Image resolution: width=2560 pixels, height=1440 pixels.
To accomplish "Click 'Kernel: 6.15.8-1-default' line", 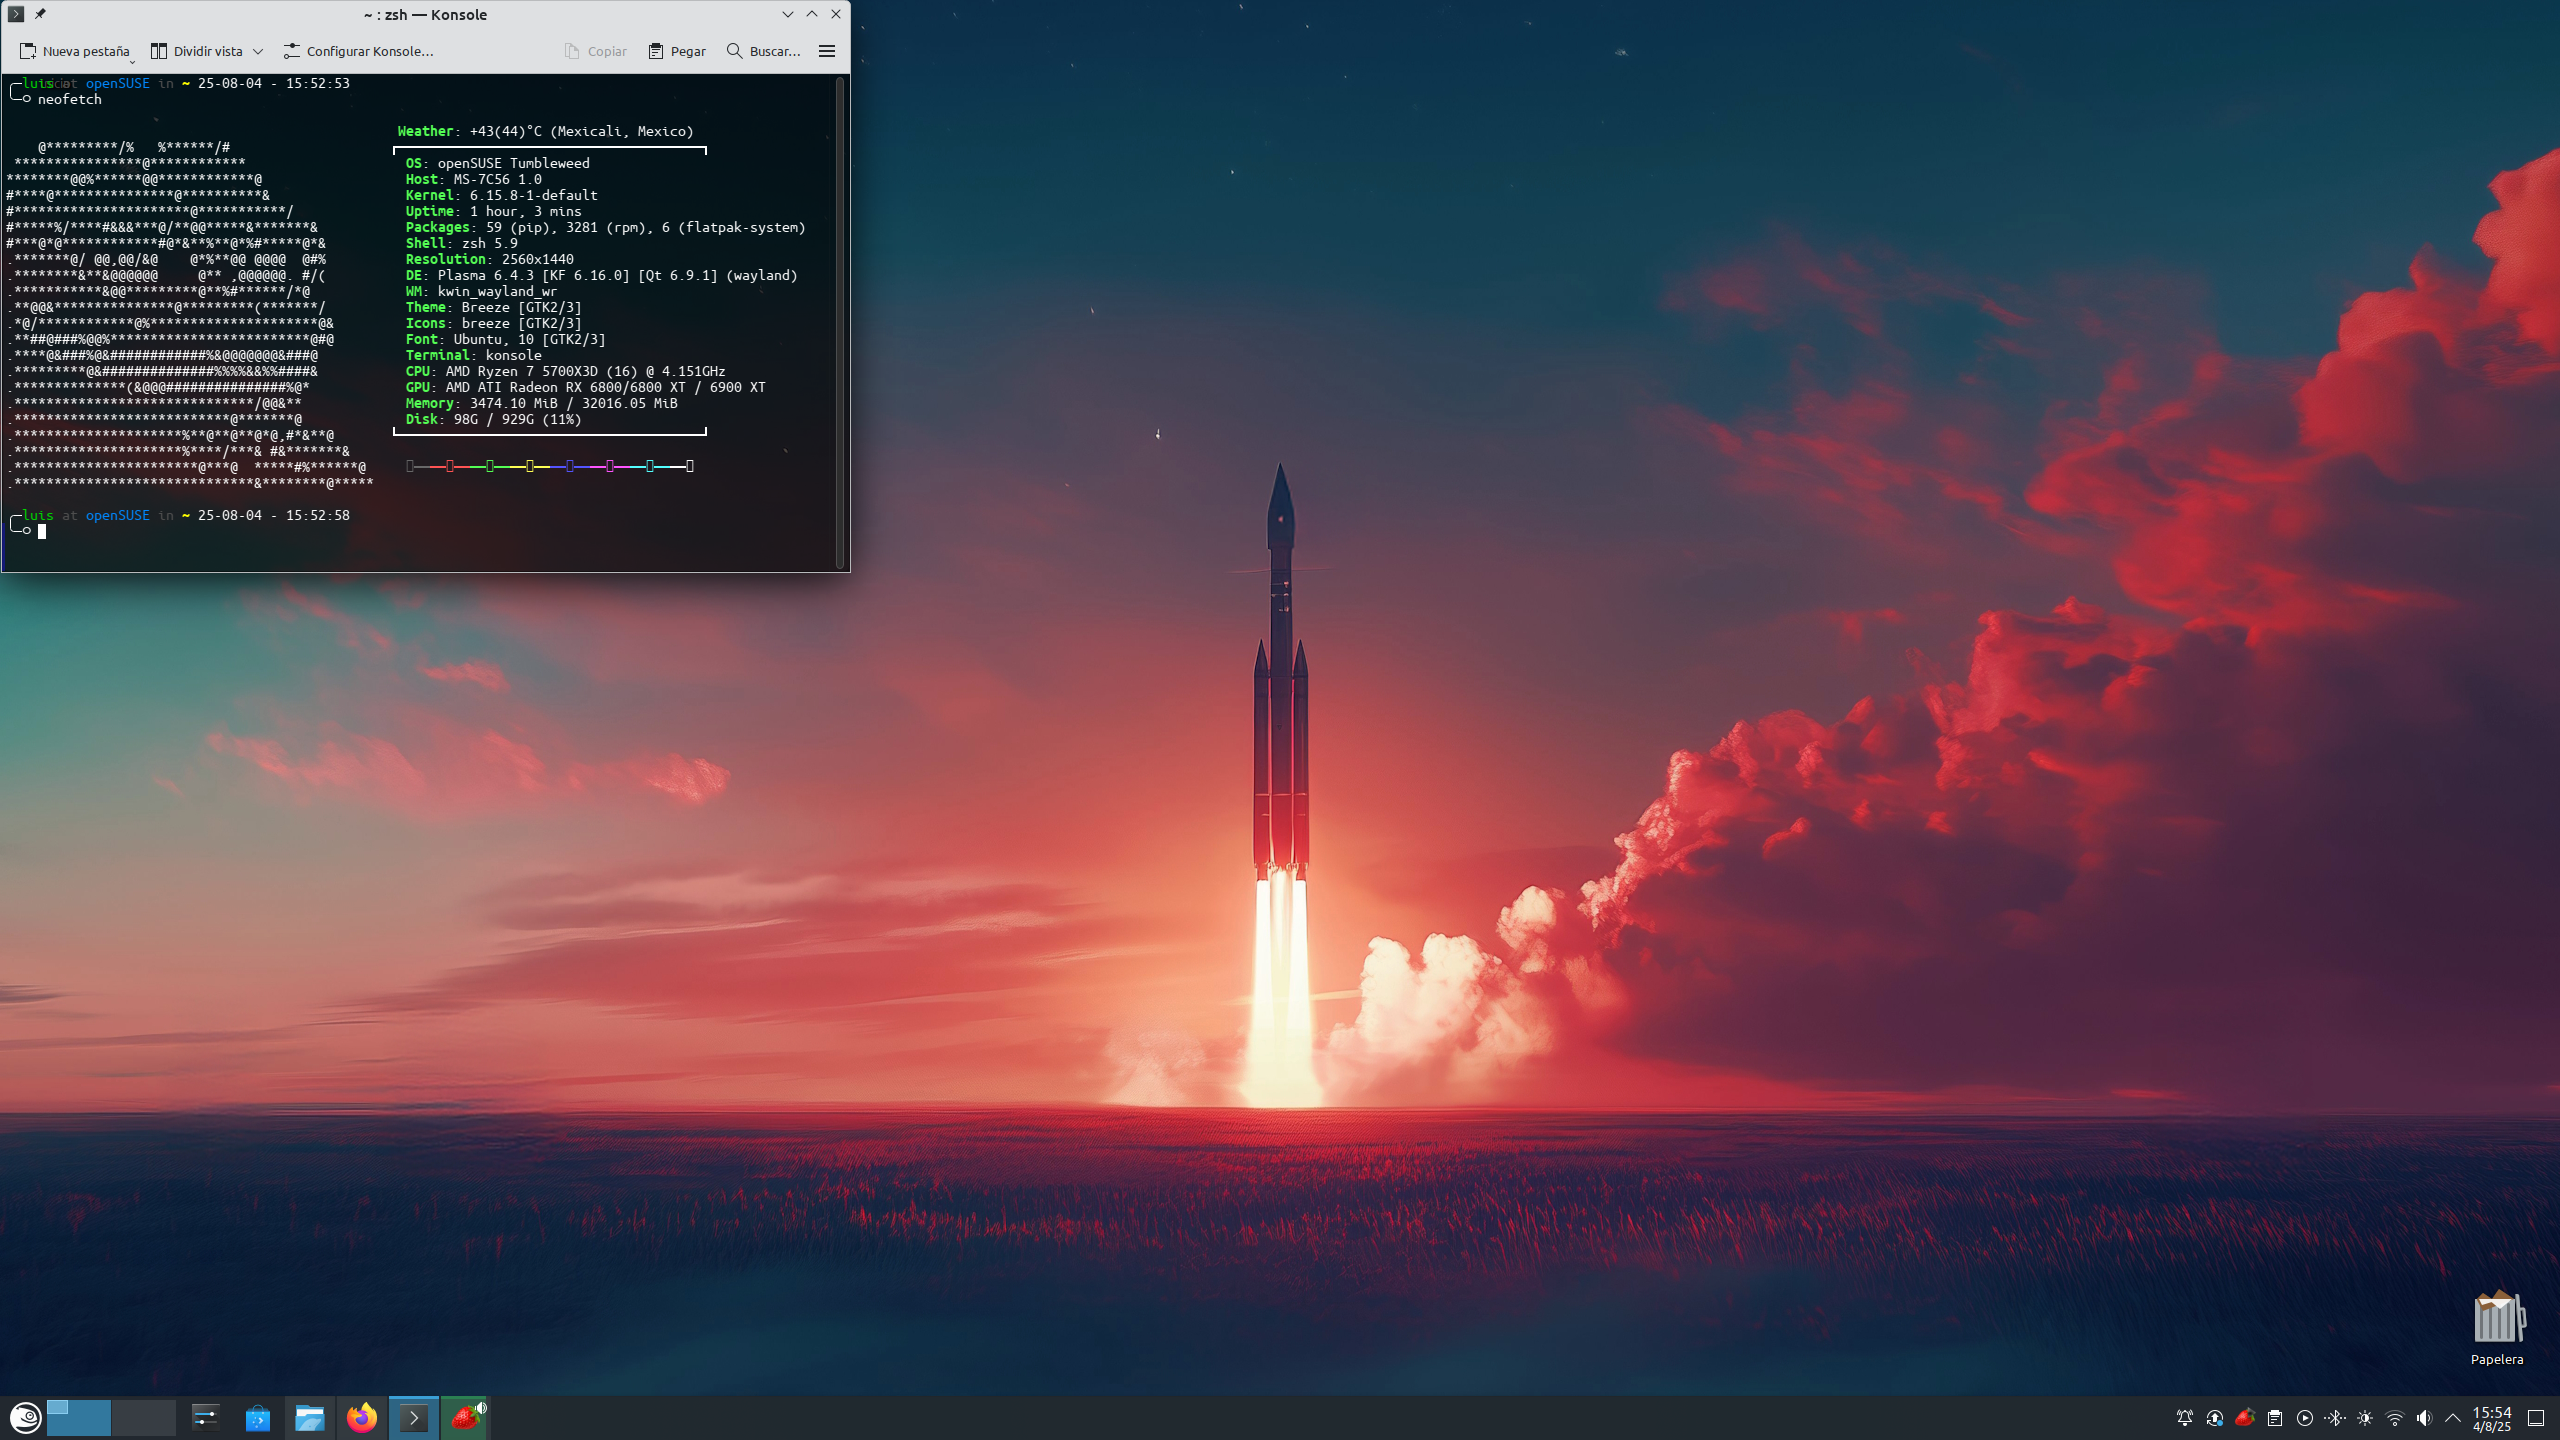I will [x=501, y=195].
